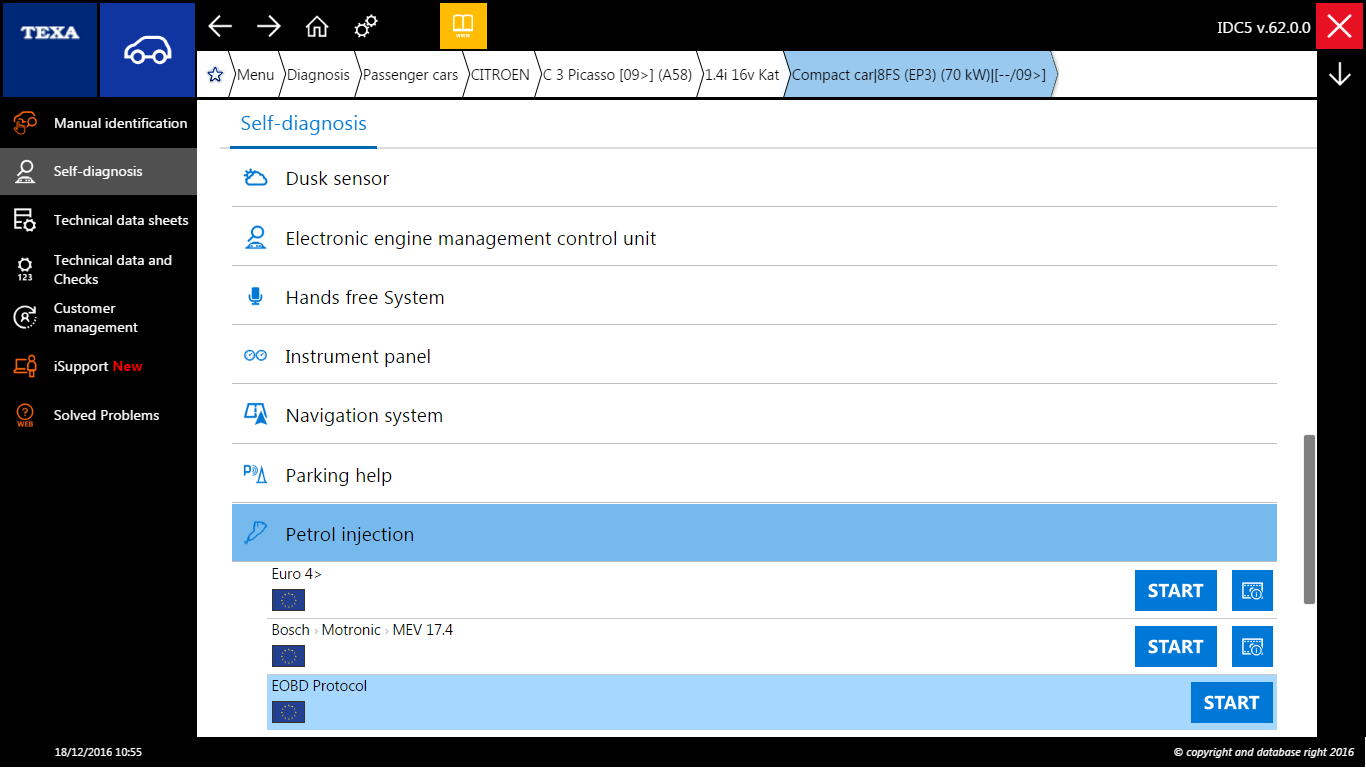Click the Parking help sensor icon

coord(255,474)
